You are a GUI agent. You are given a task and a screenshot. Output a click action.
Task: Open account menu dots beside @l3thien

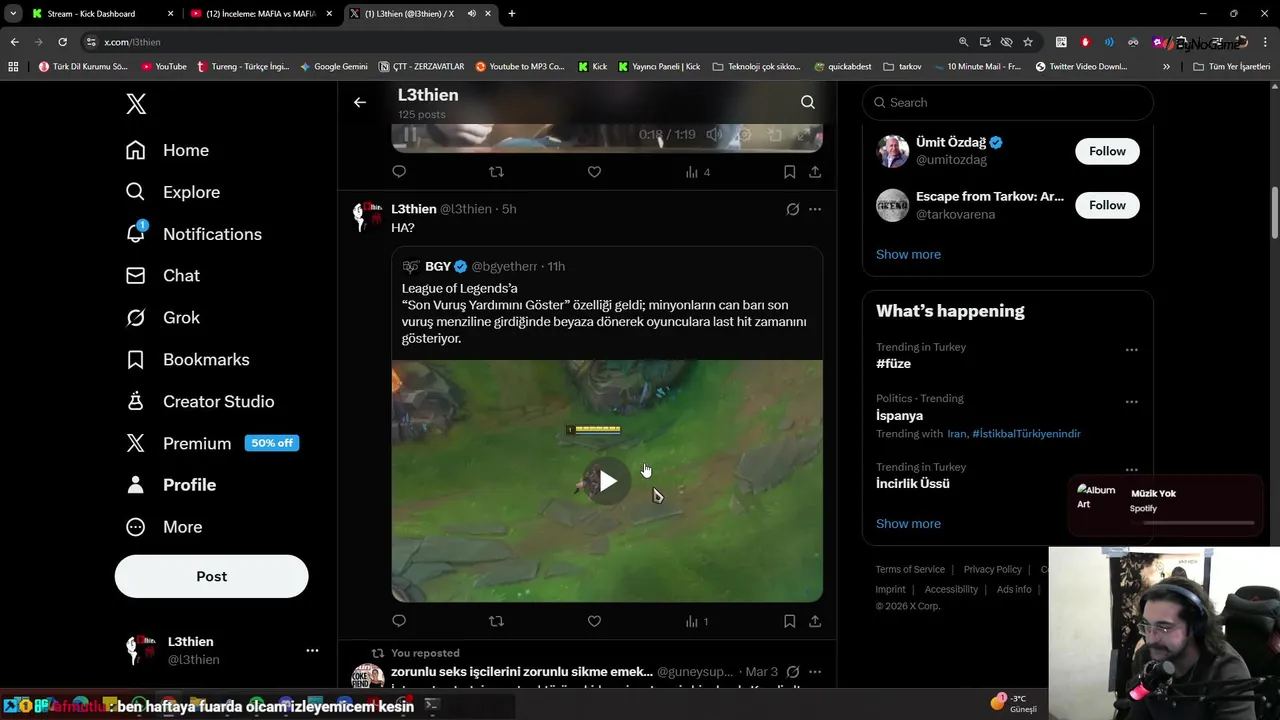click(x=312, y=650)
